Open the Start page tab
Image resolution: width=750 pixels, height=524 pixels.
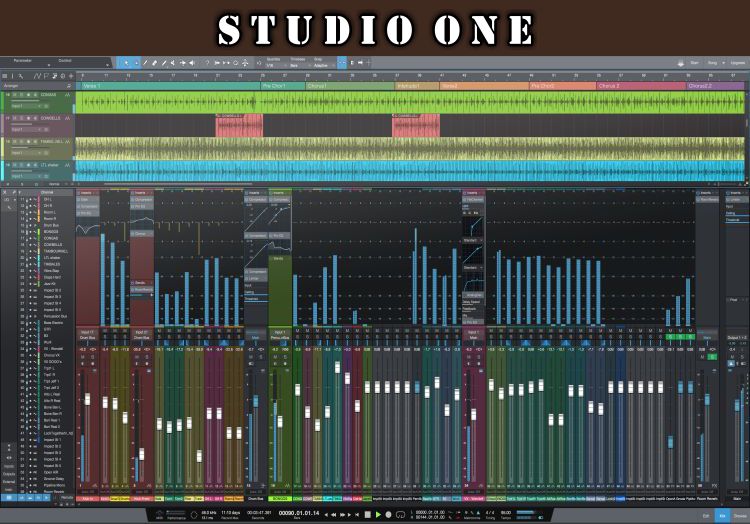694,63
